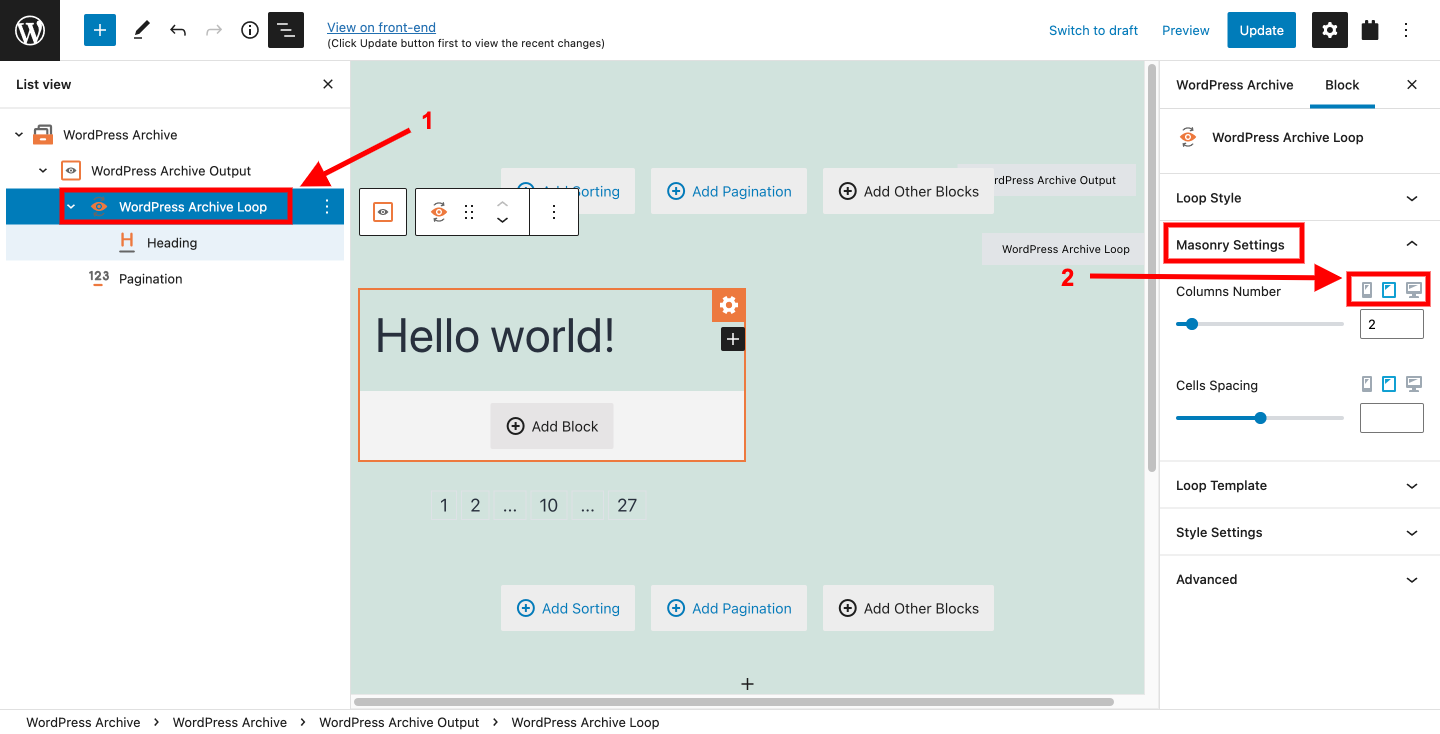Open the Settings gear in the top bar
The height and width of the screenshot is (734, 1440).
pos(1330,30)
